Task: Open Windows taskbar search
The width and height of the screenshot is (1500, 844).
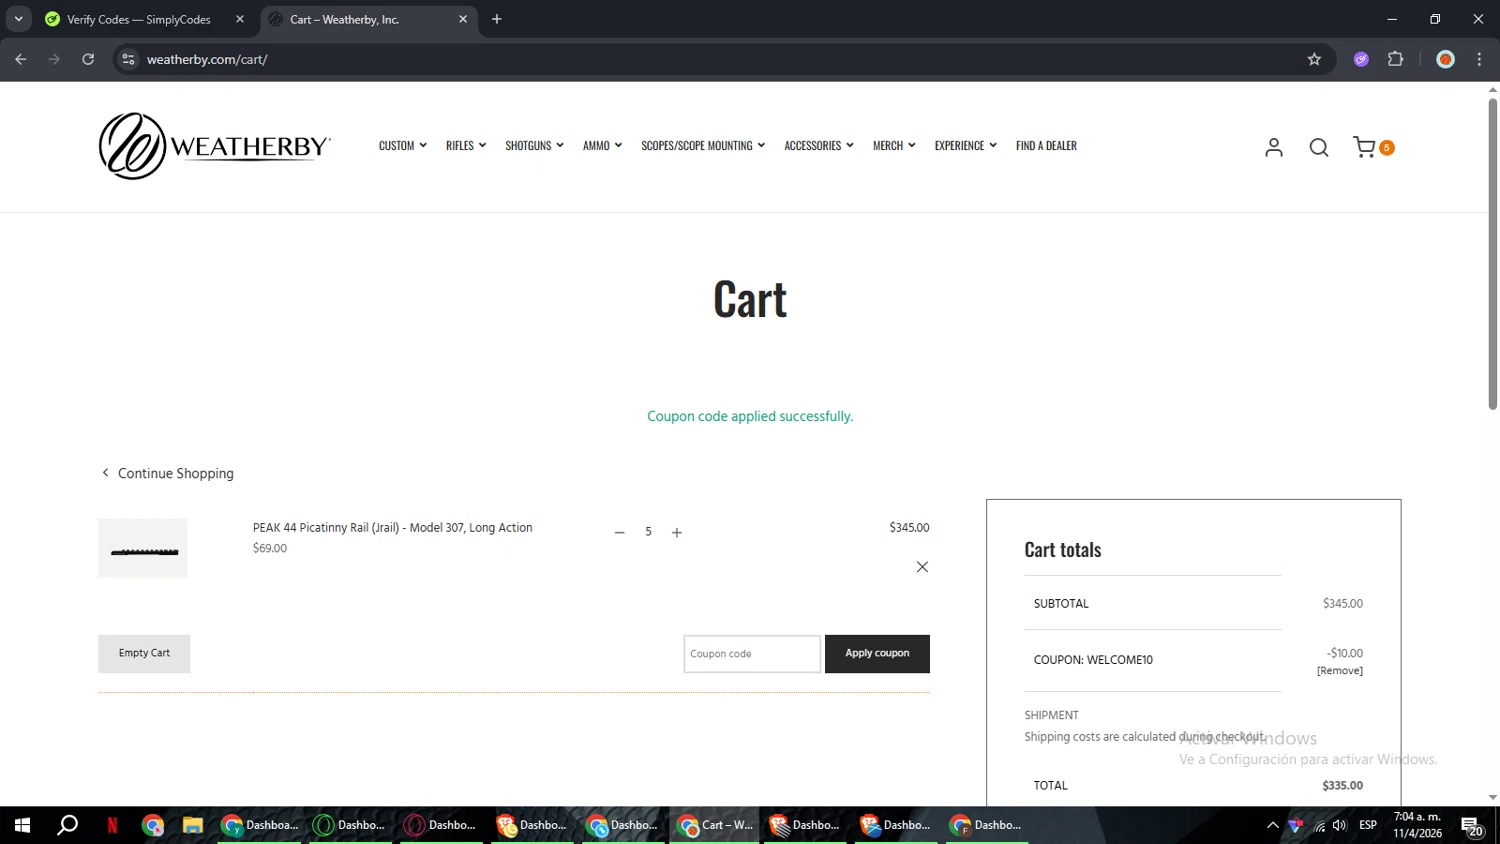Action: click(x=67, y=825)
